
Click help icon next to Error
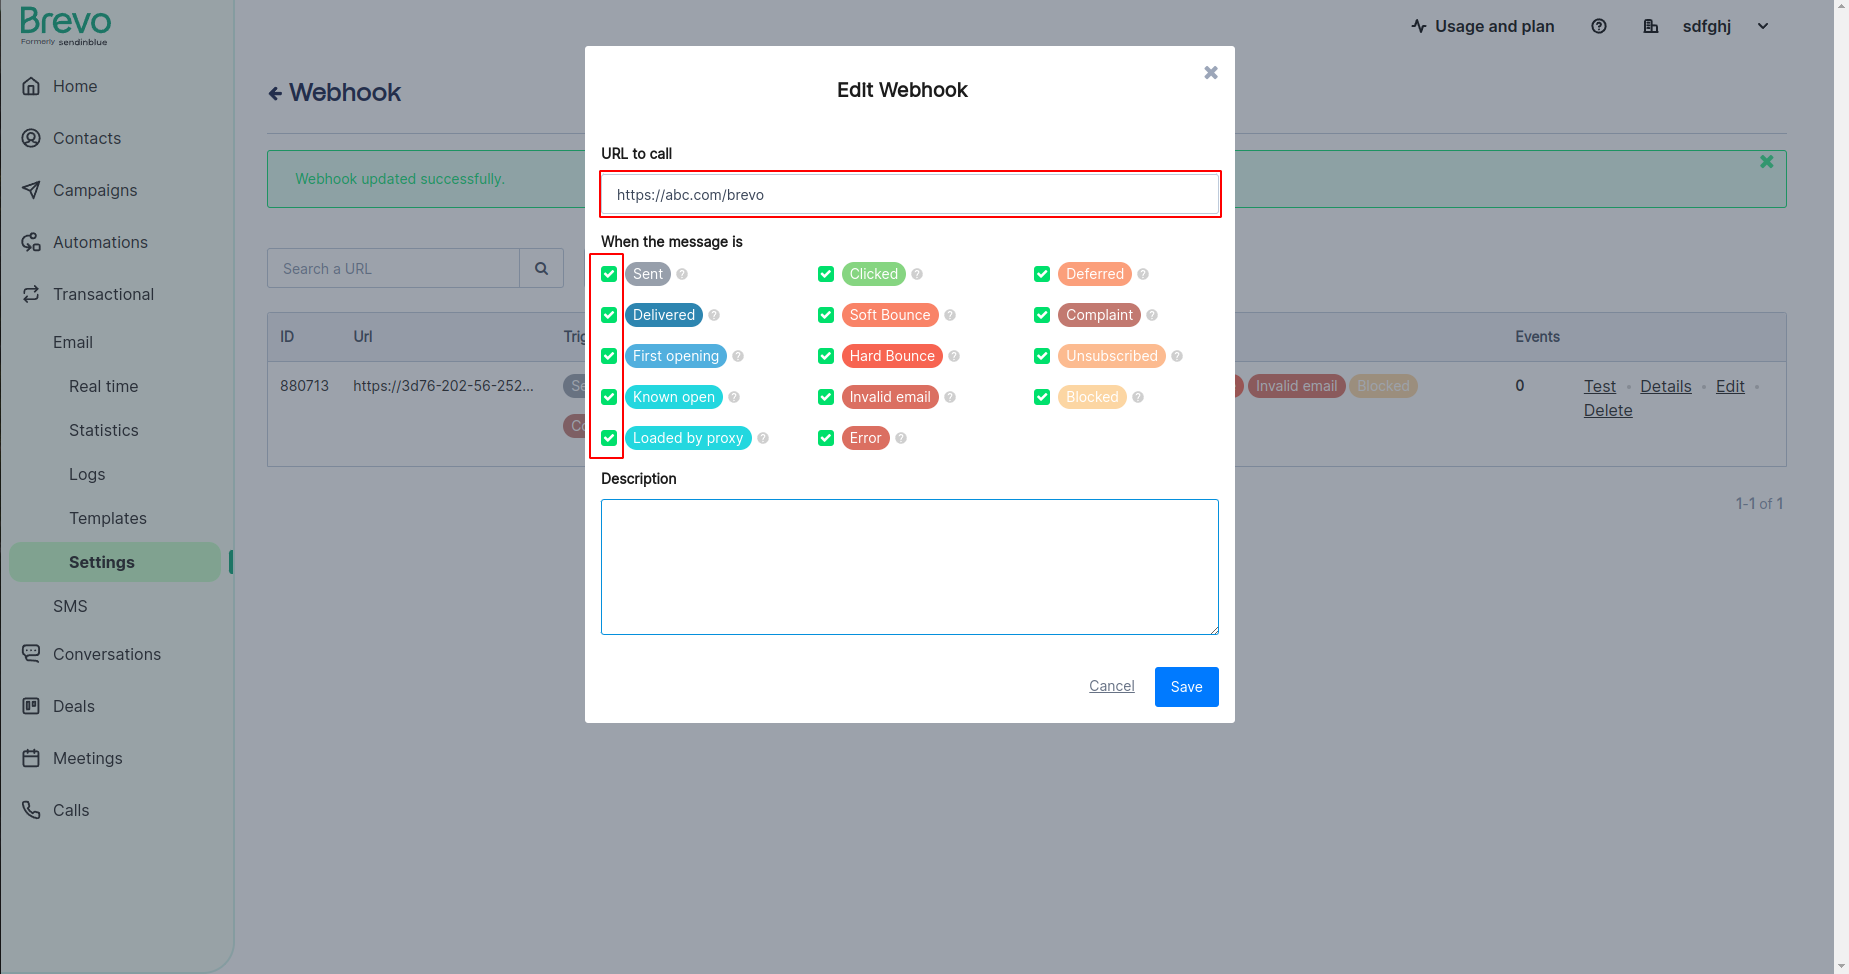point(901,438)
